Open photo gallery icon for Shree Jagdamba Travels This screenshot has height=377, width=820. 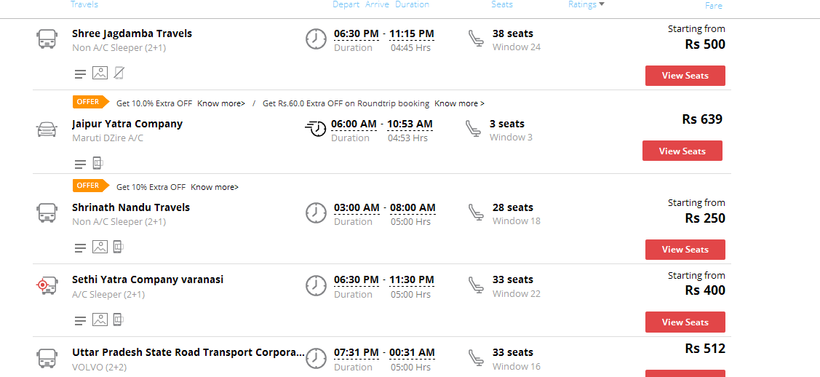100,73
